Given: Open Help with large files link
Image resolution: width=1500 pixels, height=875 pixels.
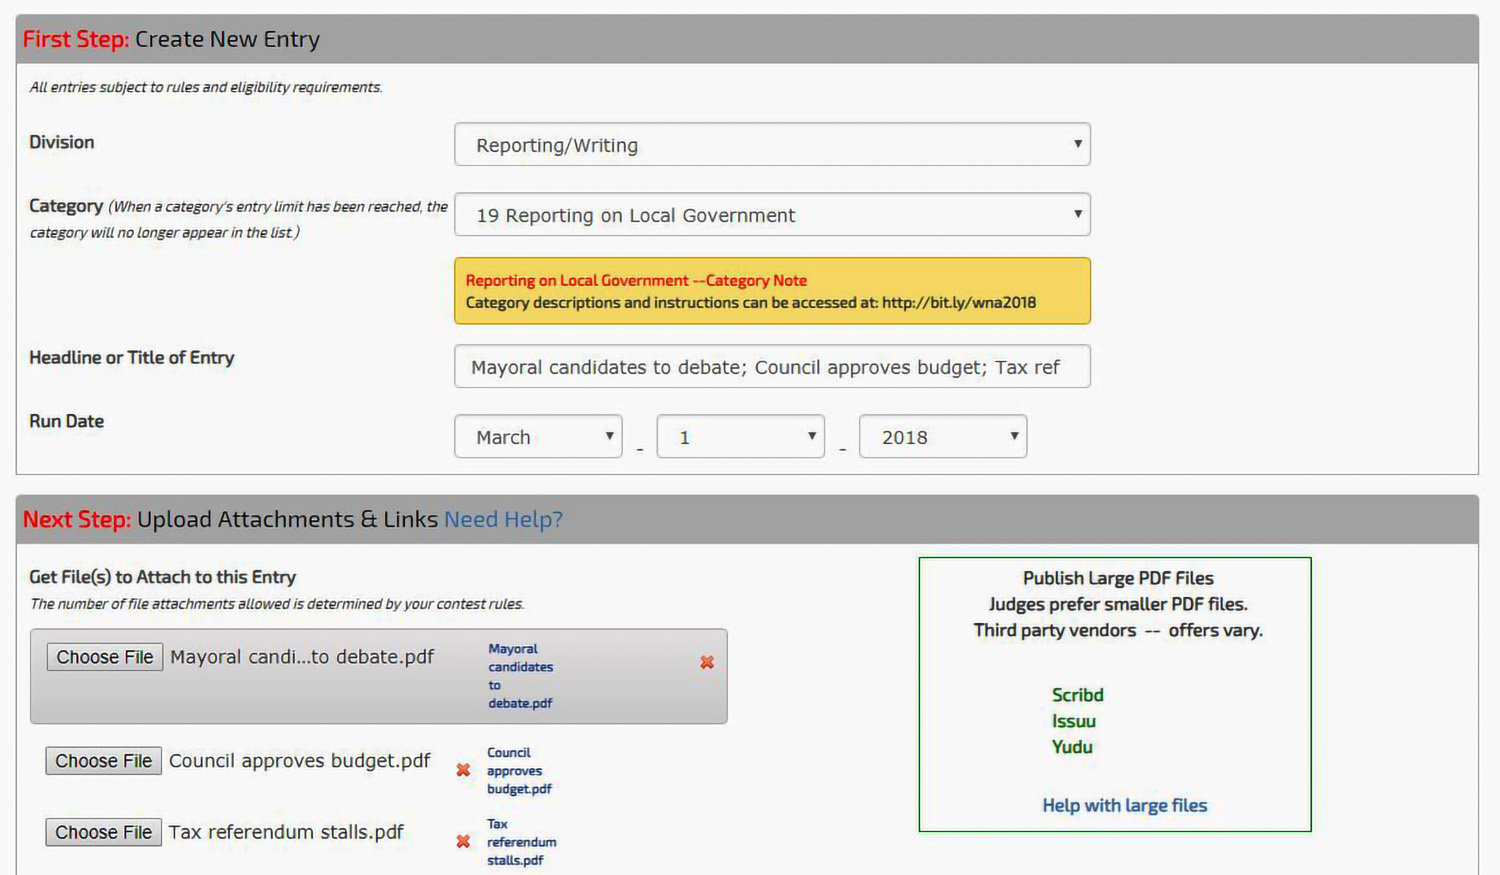Looking at the screenshot, I should pyautogui.click(x=1124, y=805).
